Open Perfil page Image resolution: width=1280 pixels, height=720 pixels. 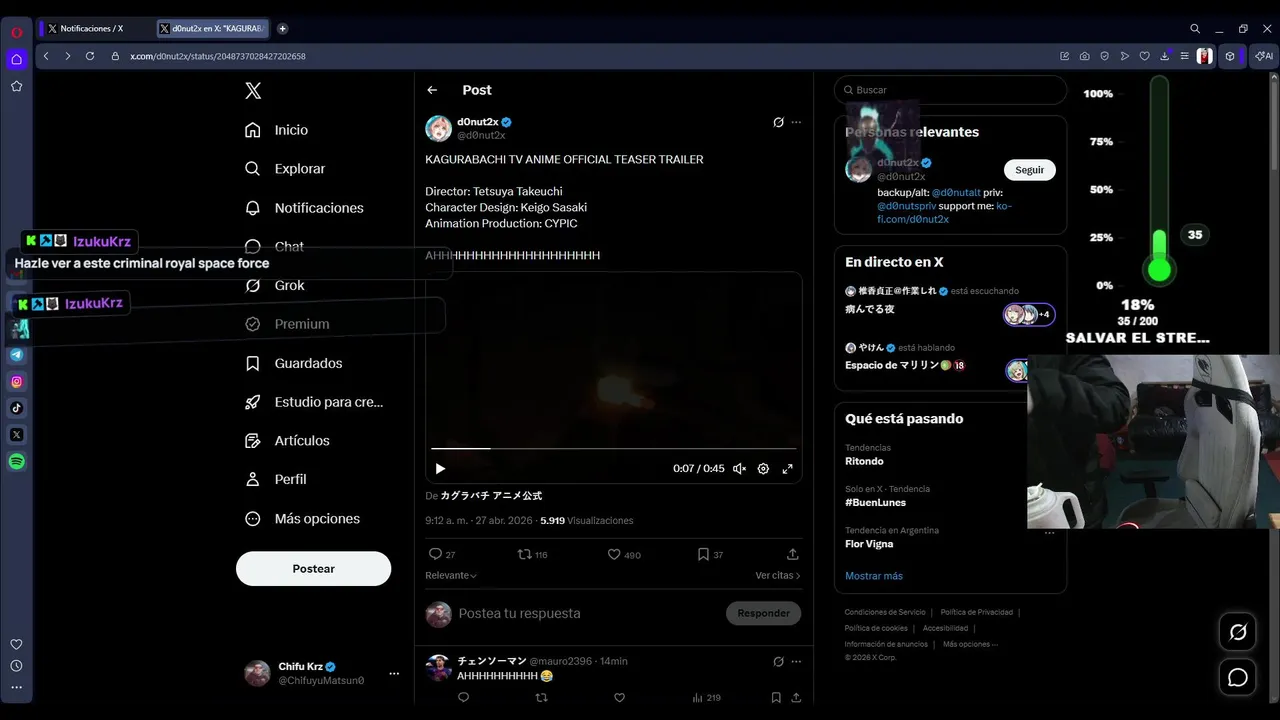click(276, 480)
